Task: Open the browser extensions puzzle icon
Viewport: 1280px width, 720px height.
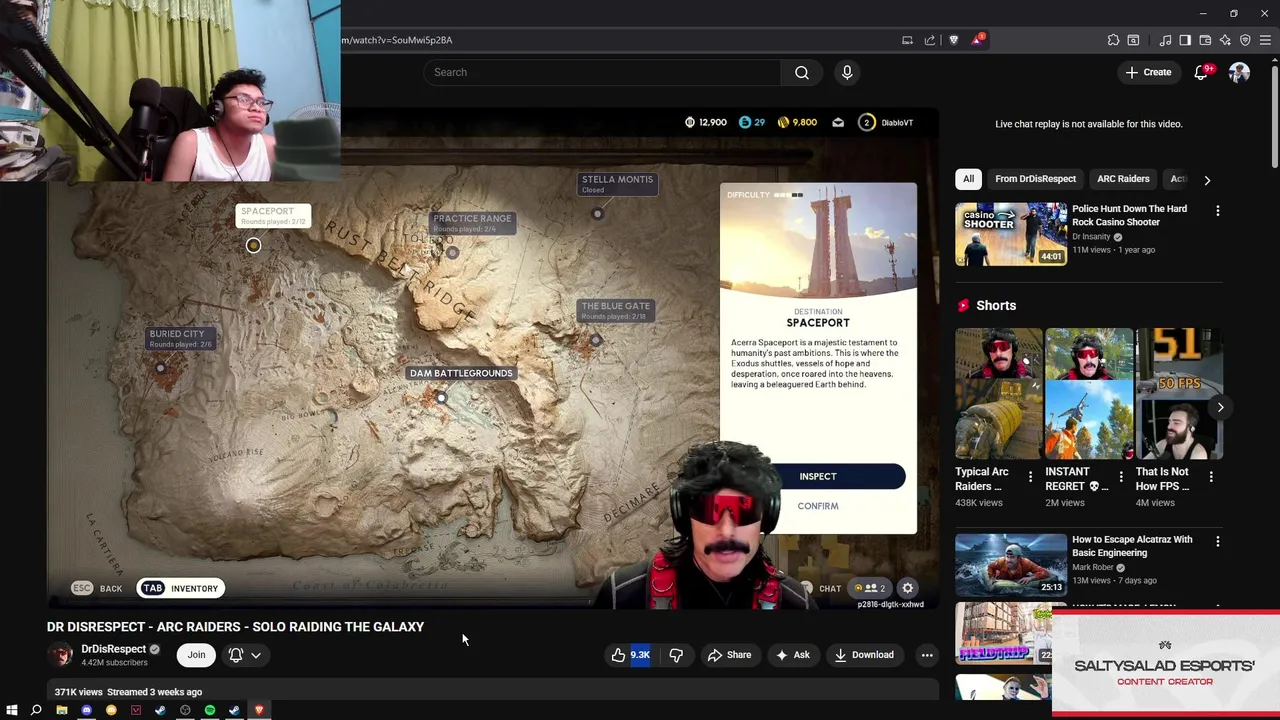Action: [1113, 40]
